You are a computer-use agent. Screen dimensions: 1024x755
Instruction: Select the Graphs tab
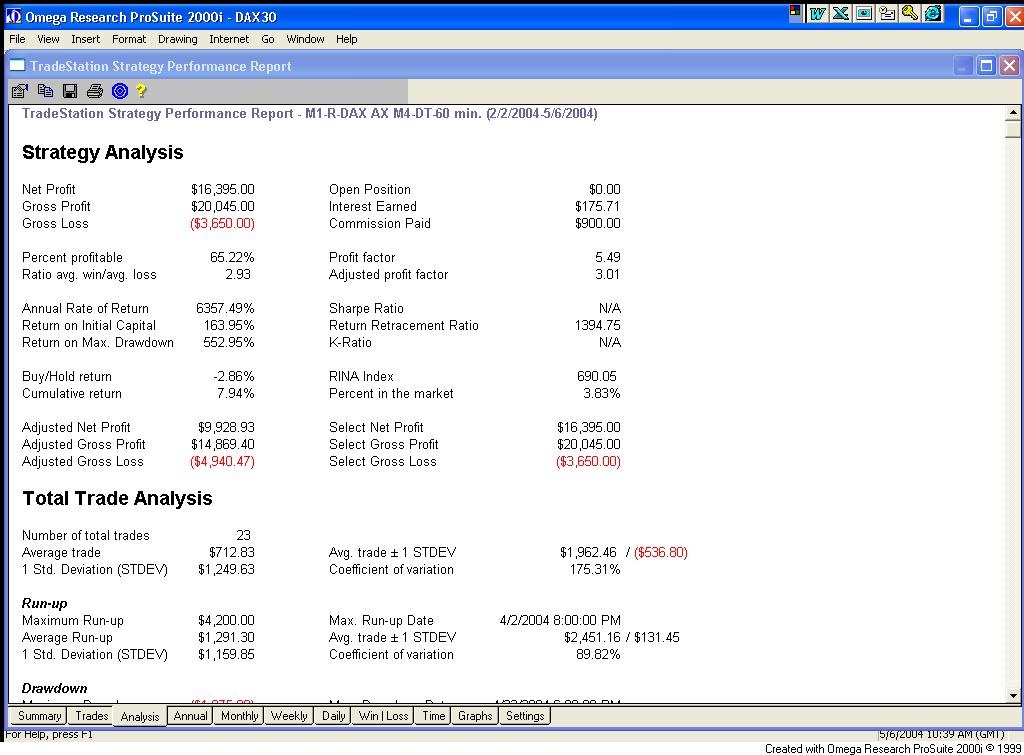click(475, 716)
